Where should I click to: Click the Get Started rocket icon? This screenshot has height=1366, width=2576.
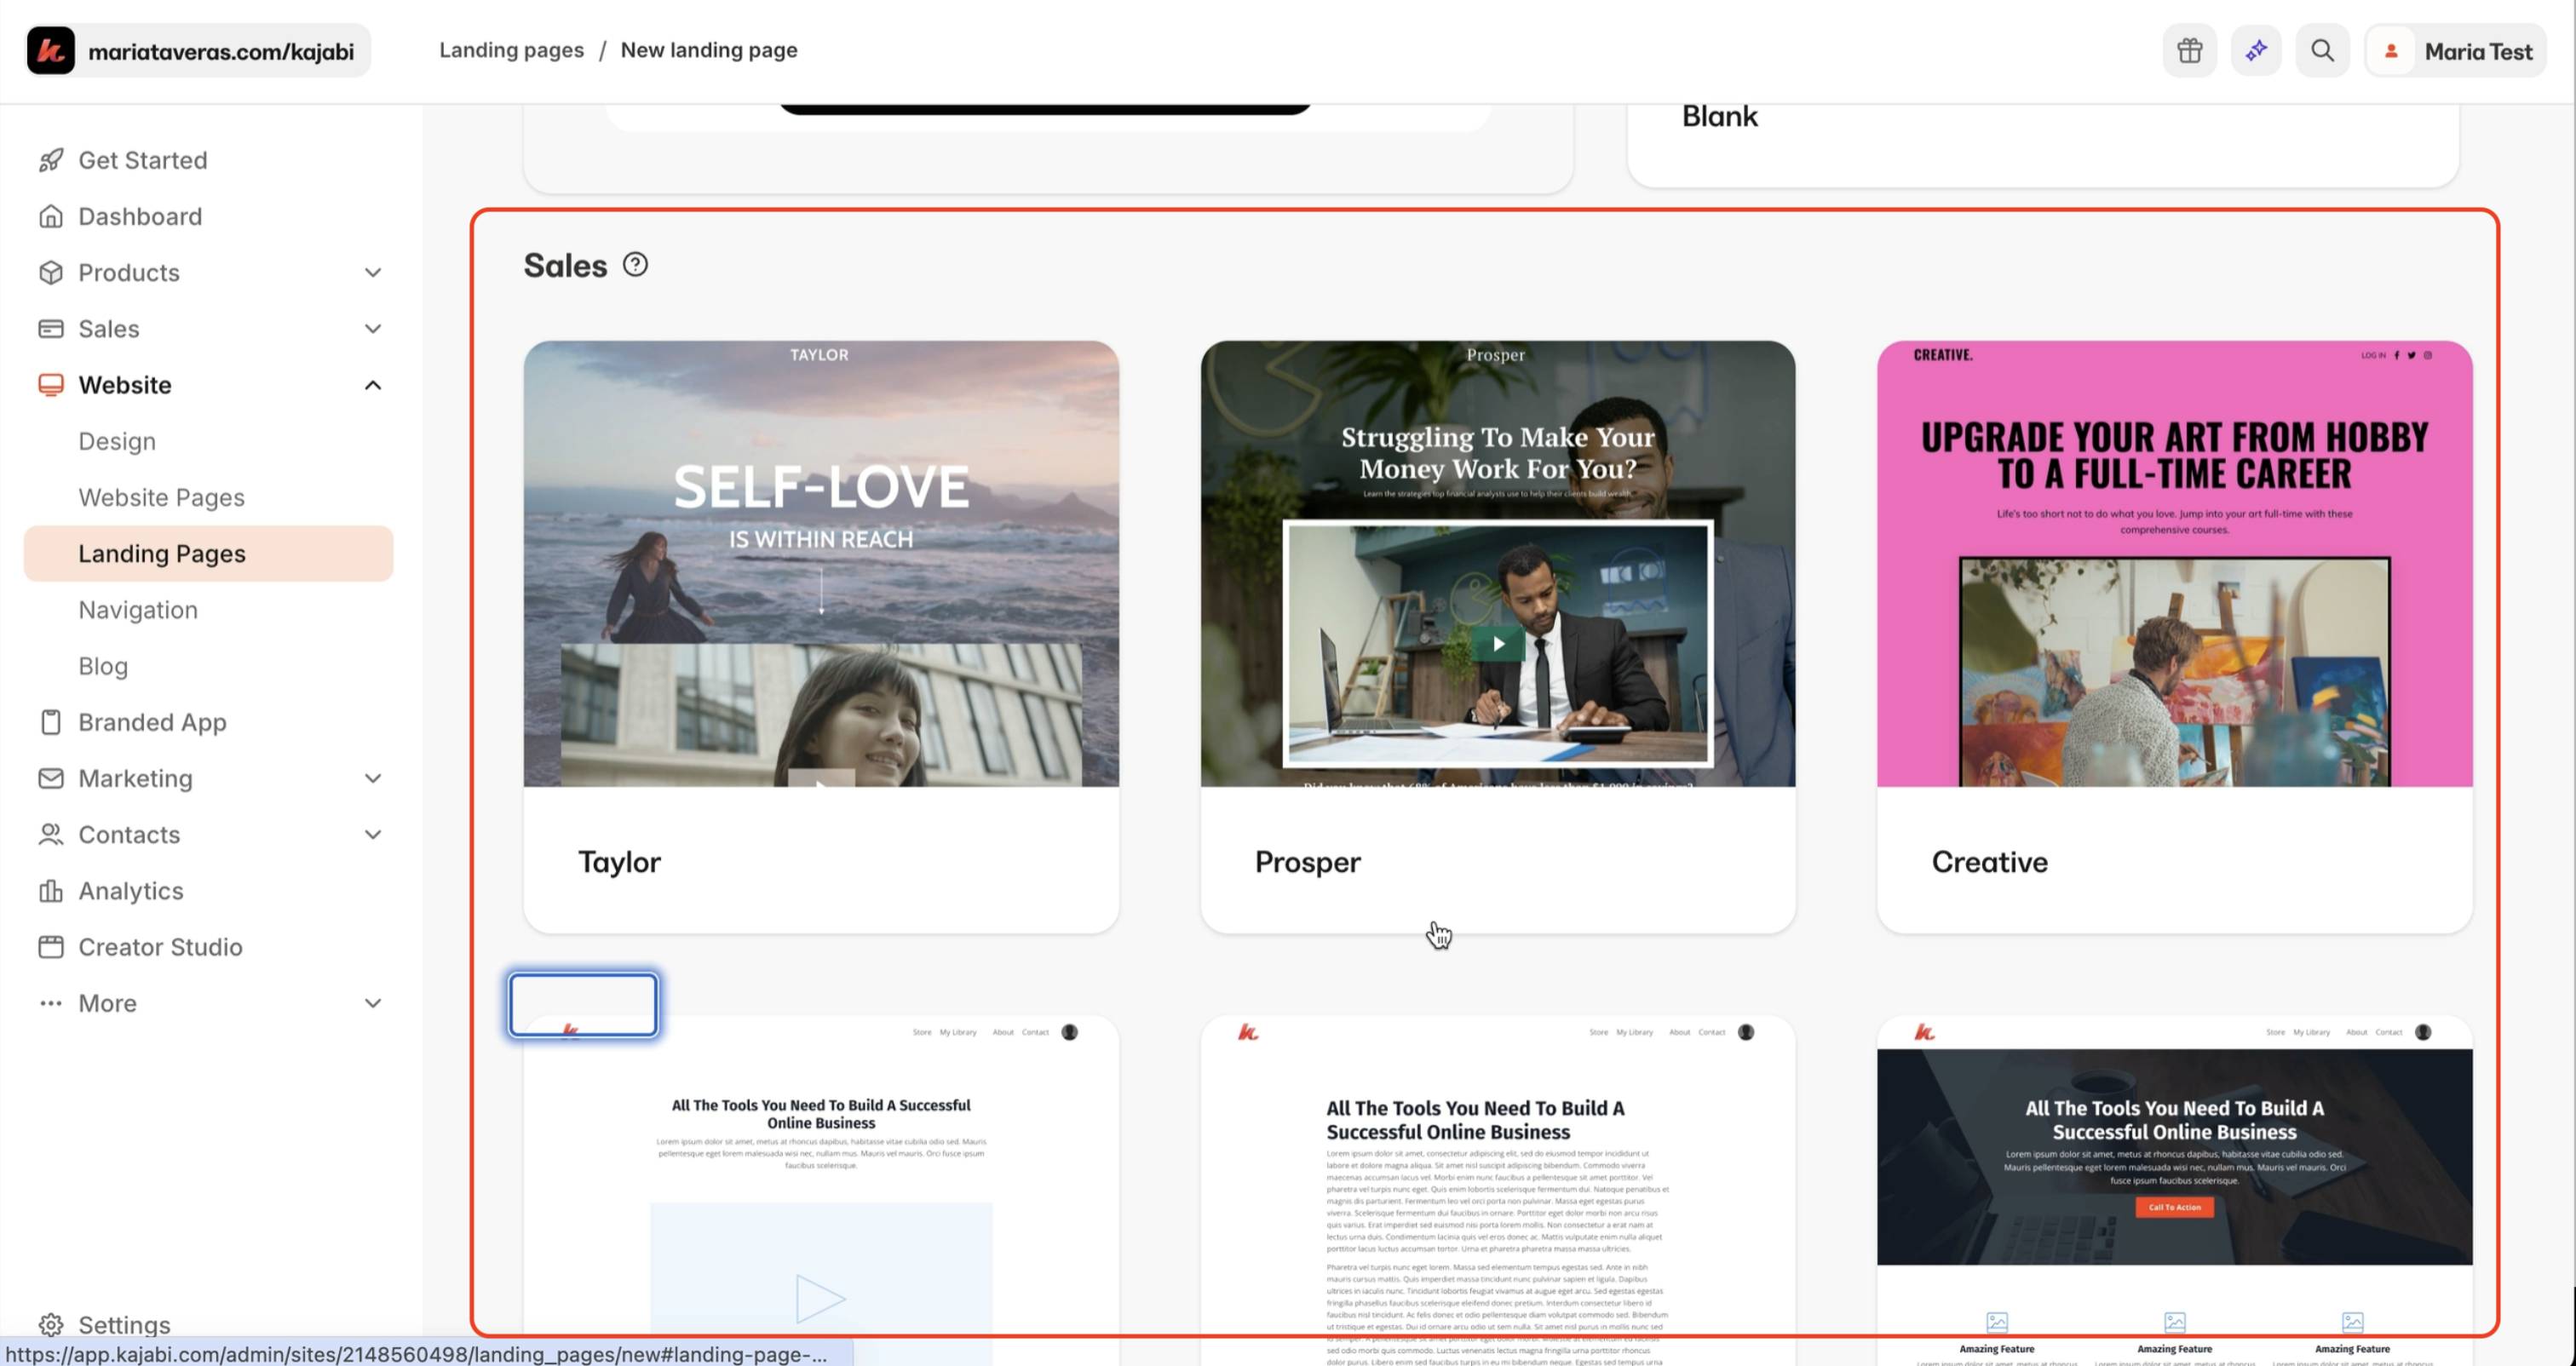pos(51,160)
